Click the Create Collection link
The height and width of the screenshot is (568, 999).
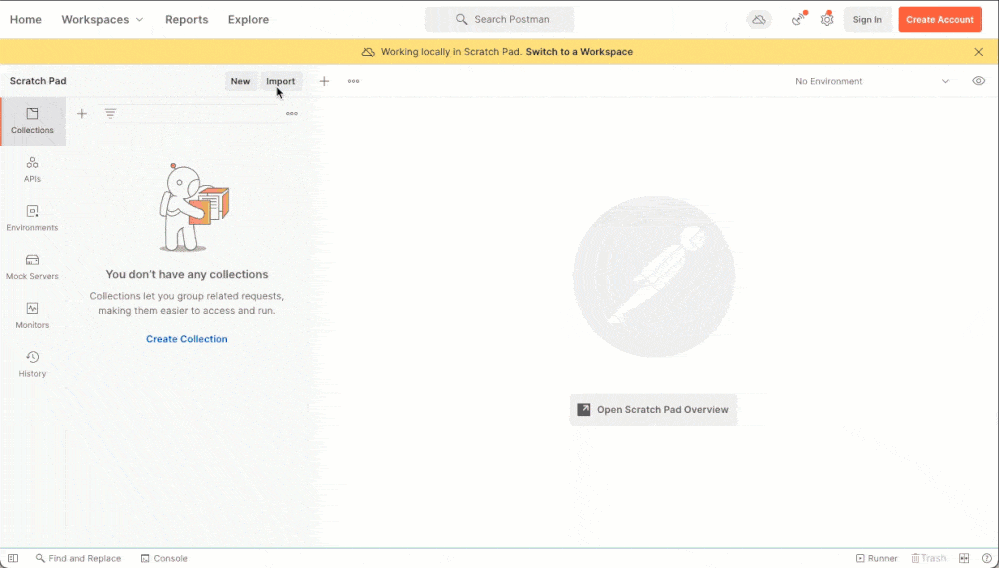coord(187,339)
